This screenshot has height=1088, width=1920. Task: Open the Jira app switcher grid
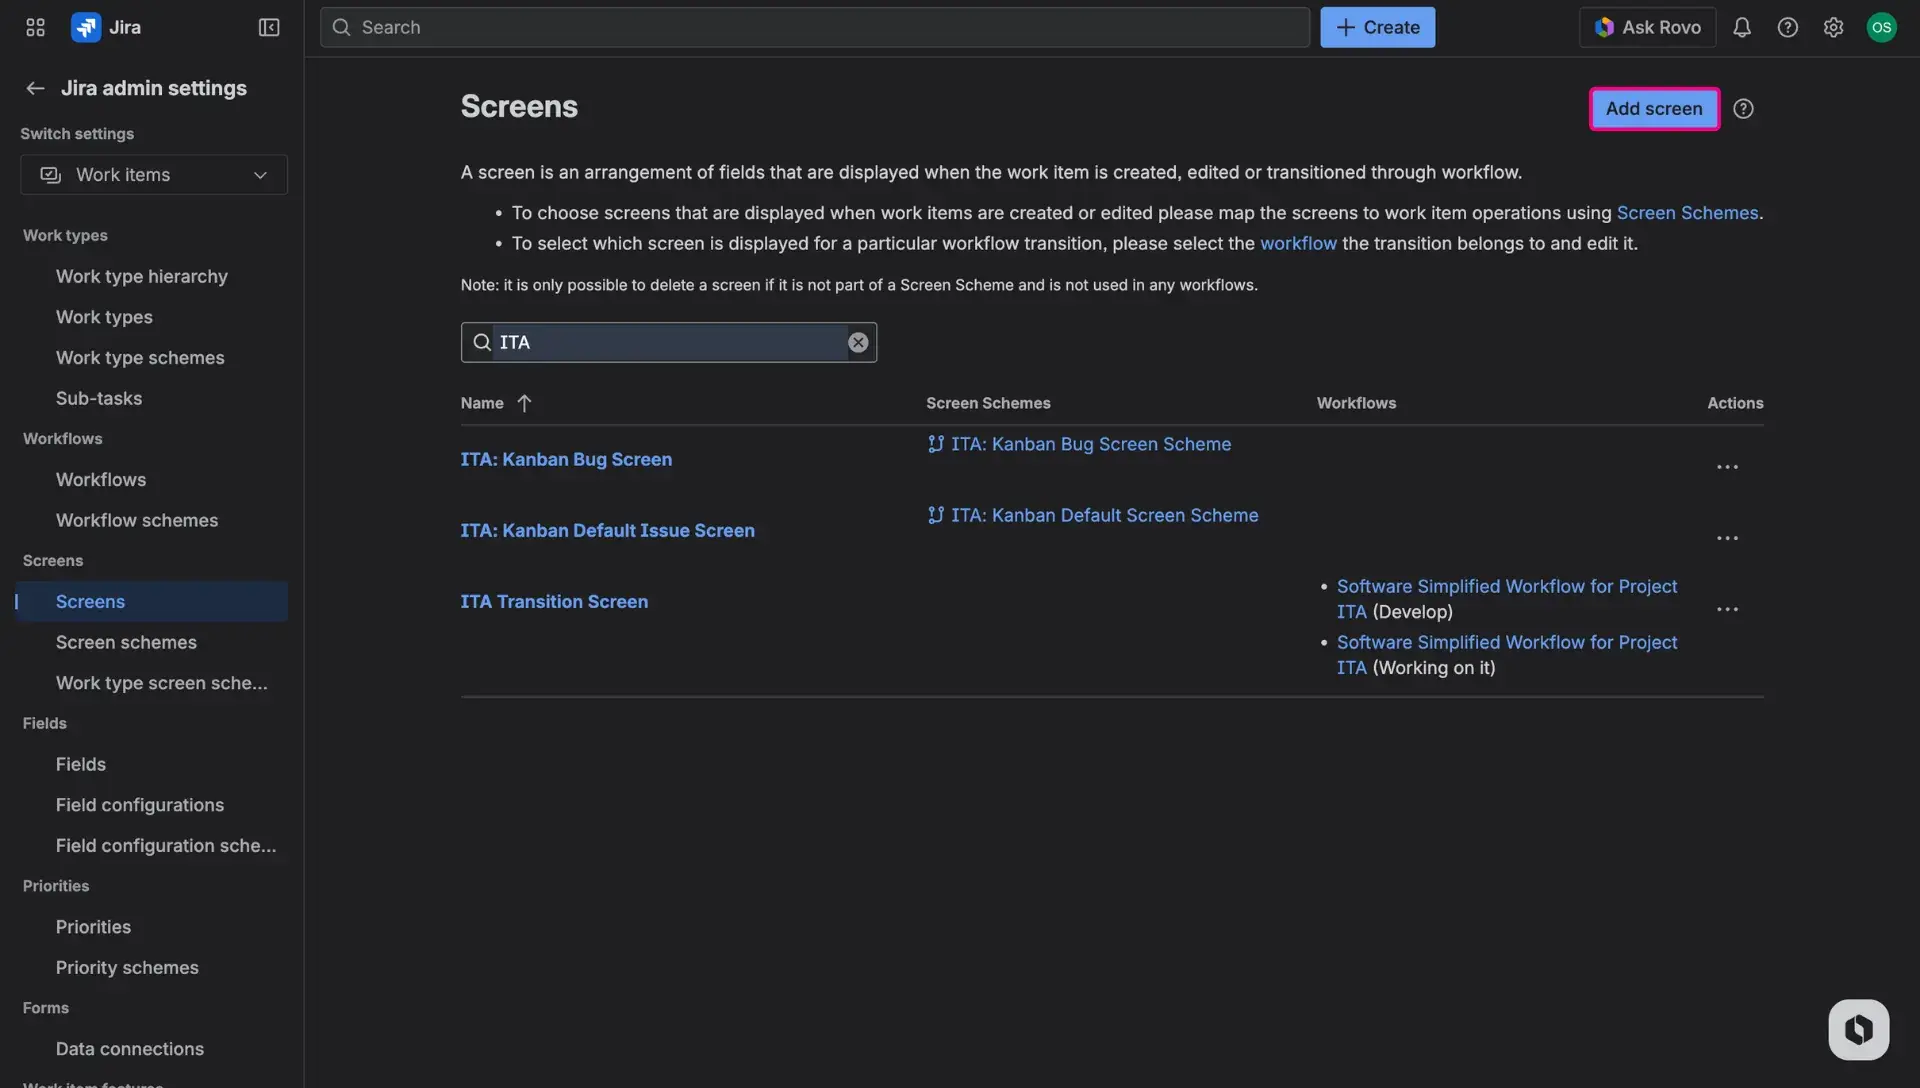(x=35, y=27)
